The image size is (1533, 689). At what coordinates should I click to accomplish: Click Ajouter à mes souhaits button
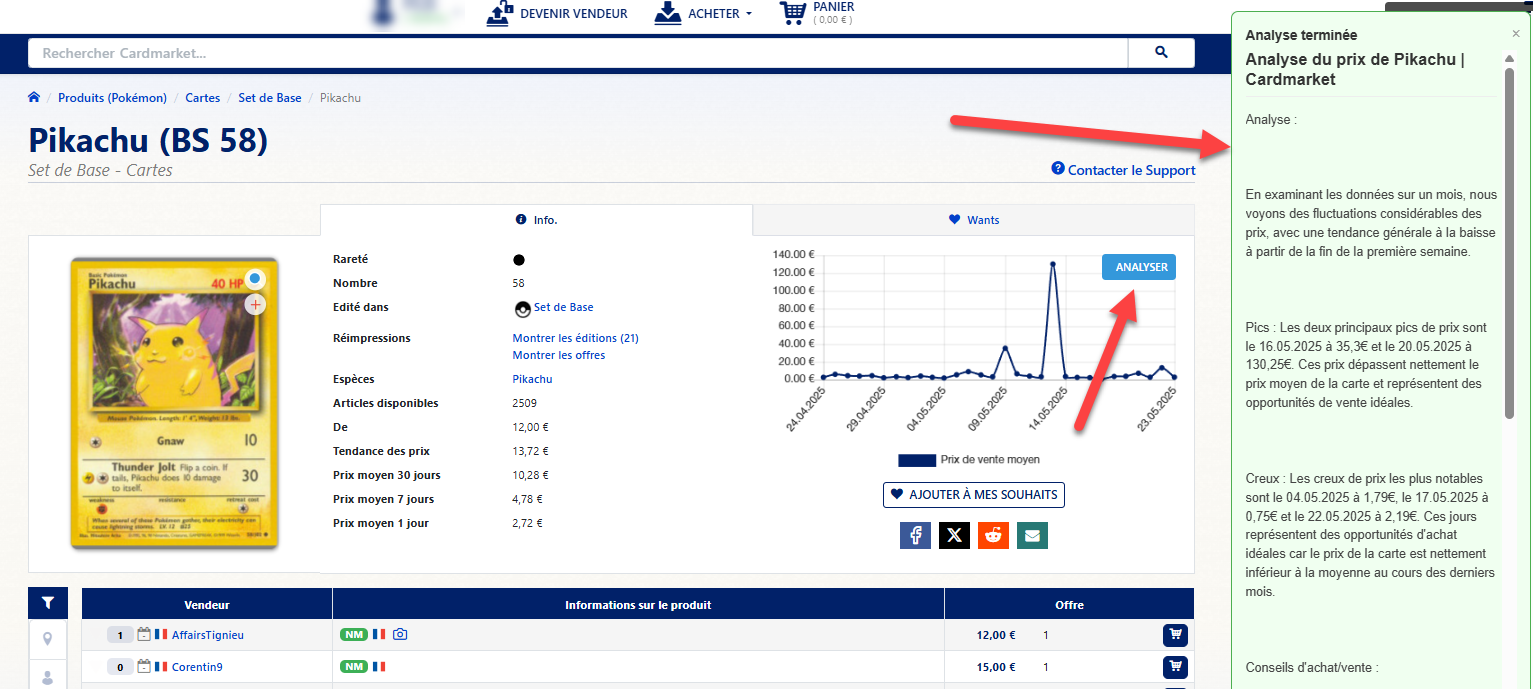(973, 494)
